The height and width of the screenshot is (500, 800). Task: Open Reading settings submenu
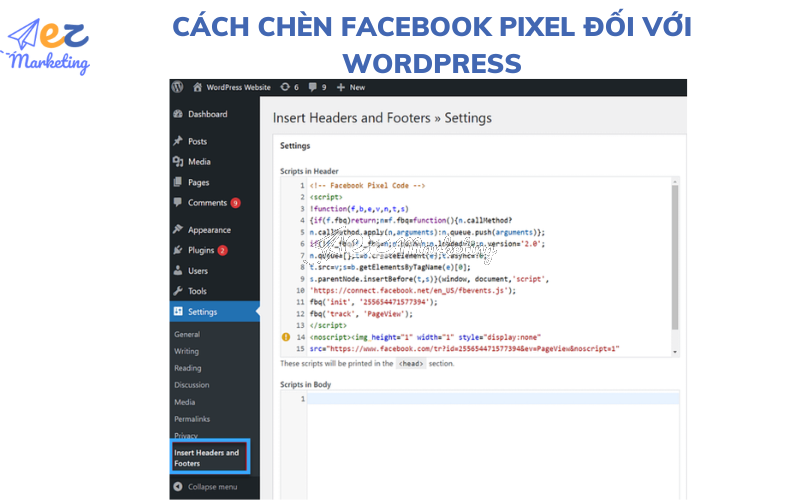point(187,368)
